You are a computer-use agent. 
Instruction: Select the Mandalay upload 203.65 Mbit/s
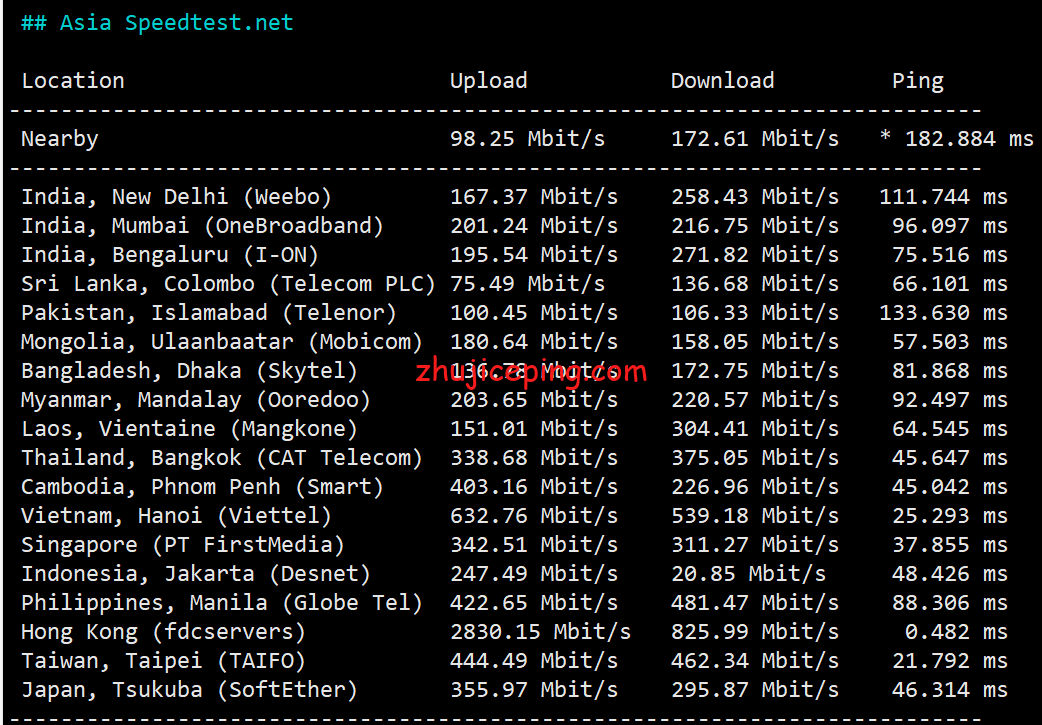(x=534, y=400)
